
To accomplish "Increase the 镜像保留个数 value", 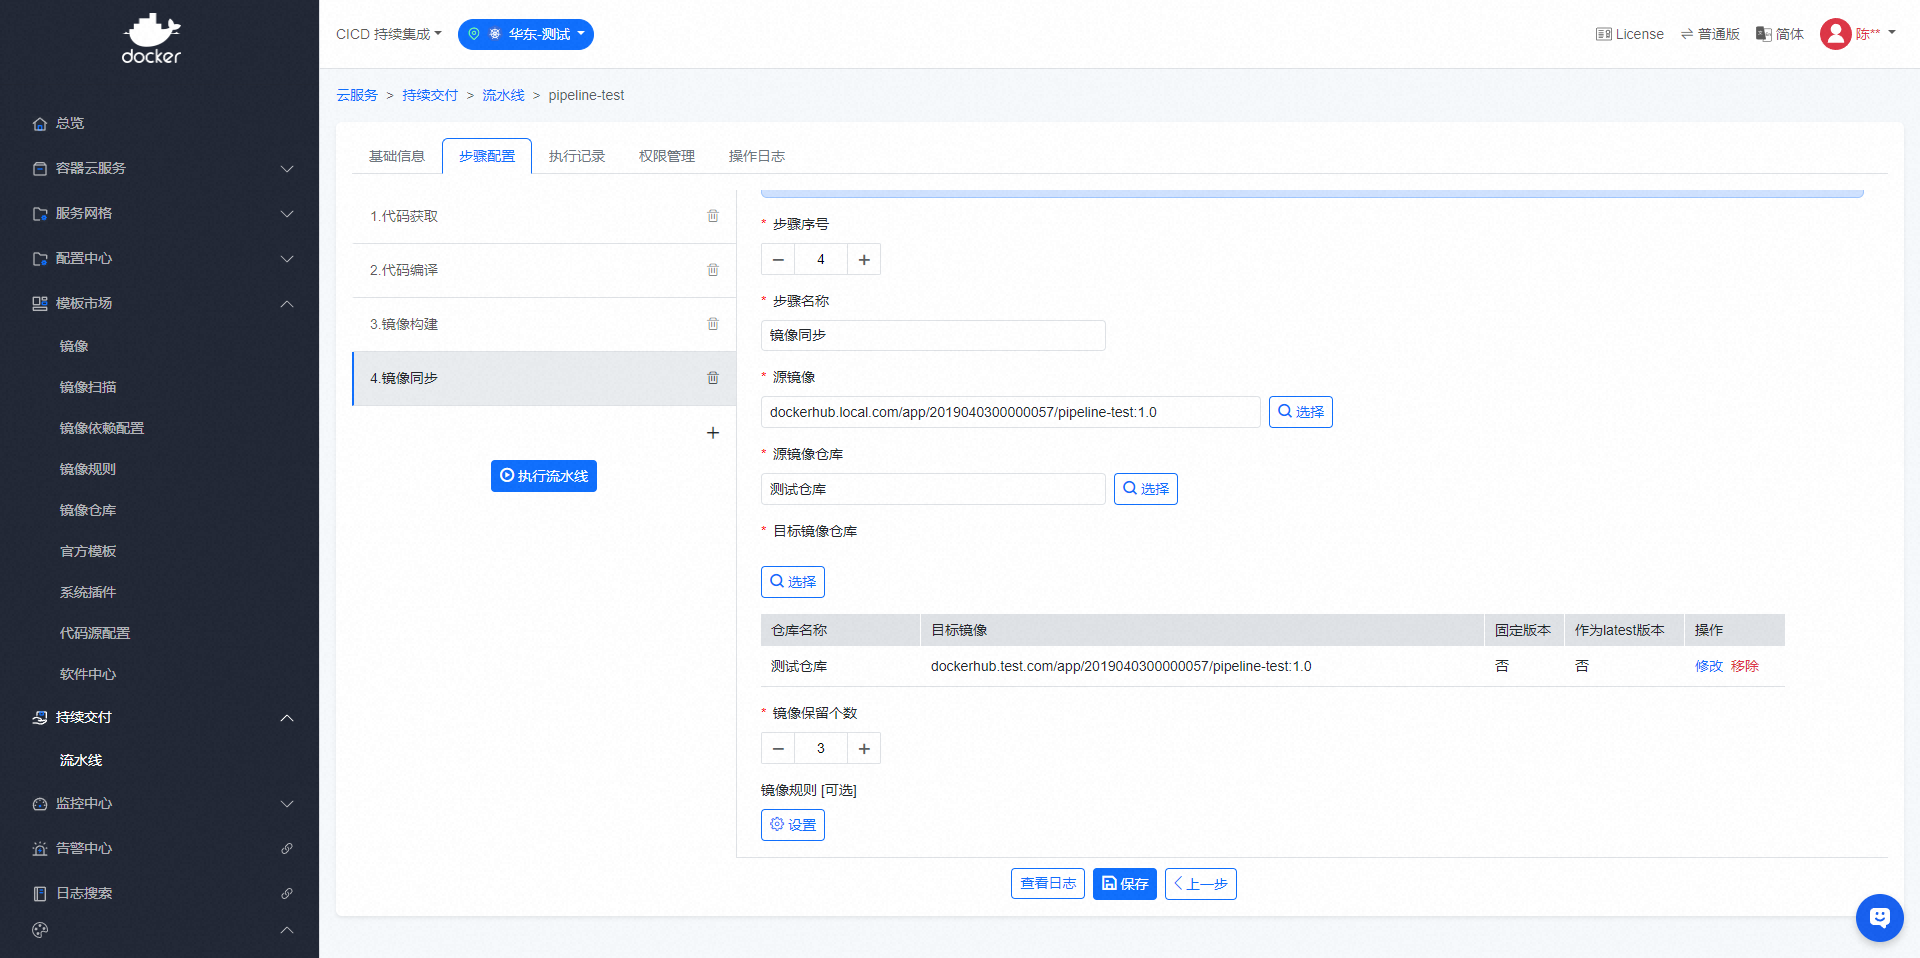I will click(864, 749).
